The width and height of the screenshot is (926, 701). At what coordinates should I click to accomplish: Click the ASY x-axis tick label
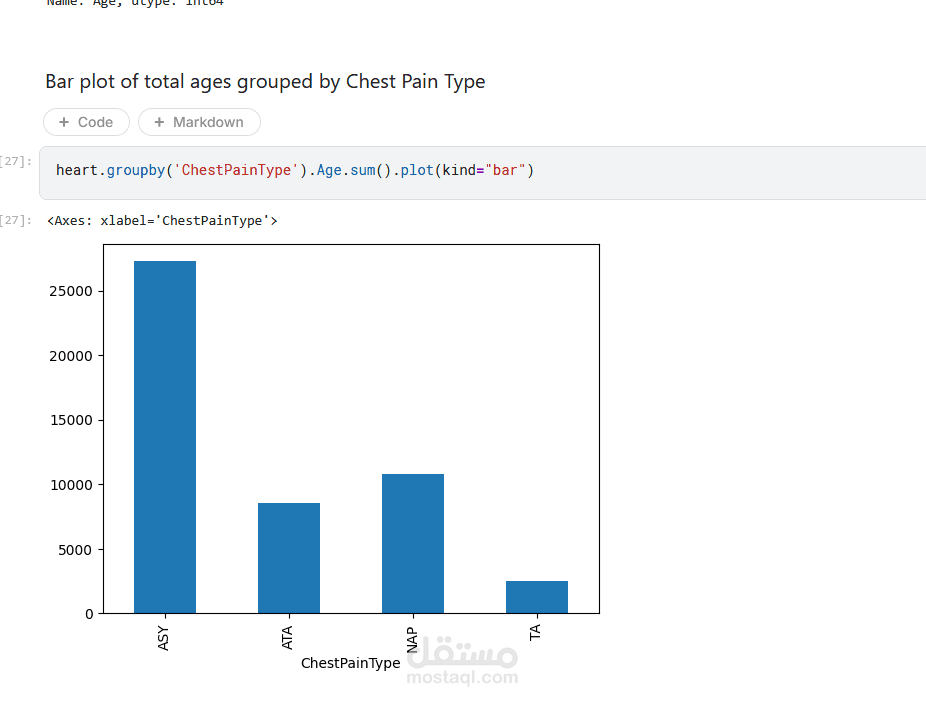[165, 637]
